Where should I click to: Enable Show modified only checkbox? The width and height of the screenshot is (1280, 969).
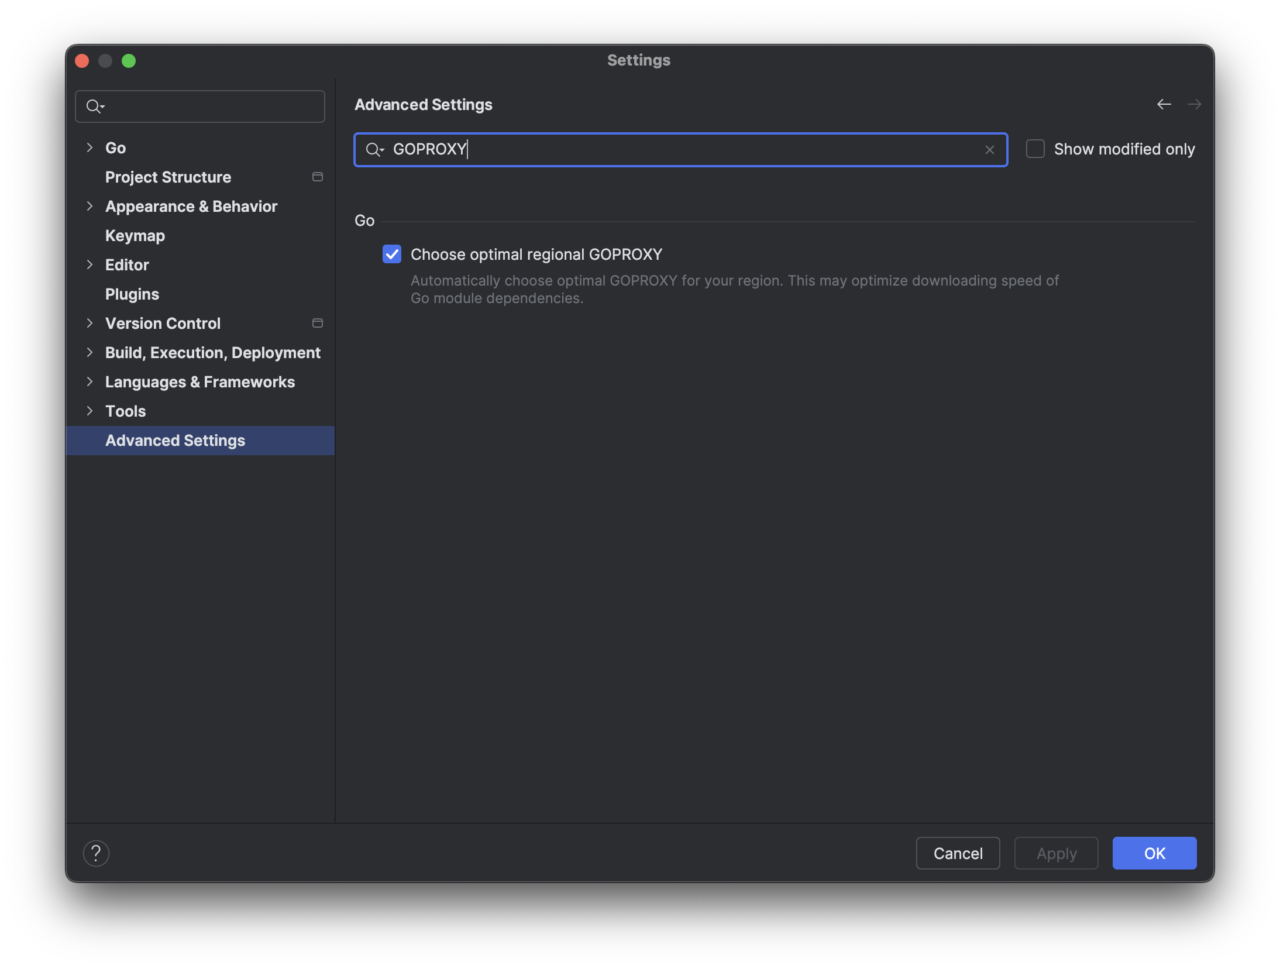coord(1035,149)
